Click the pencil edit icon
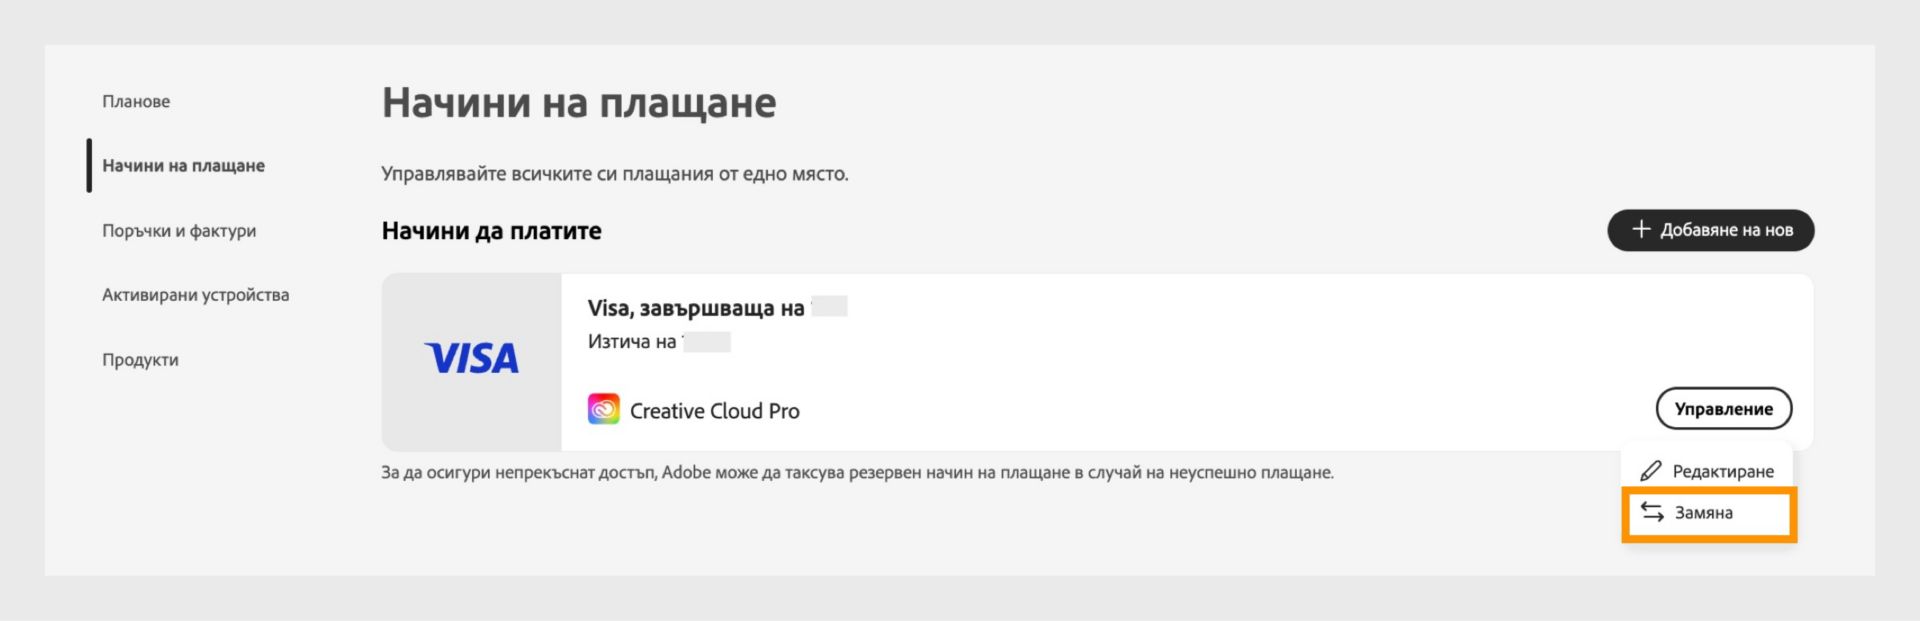Screen dimensions: 1920x621 point(1650,470)
